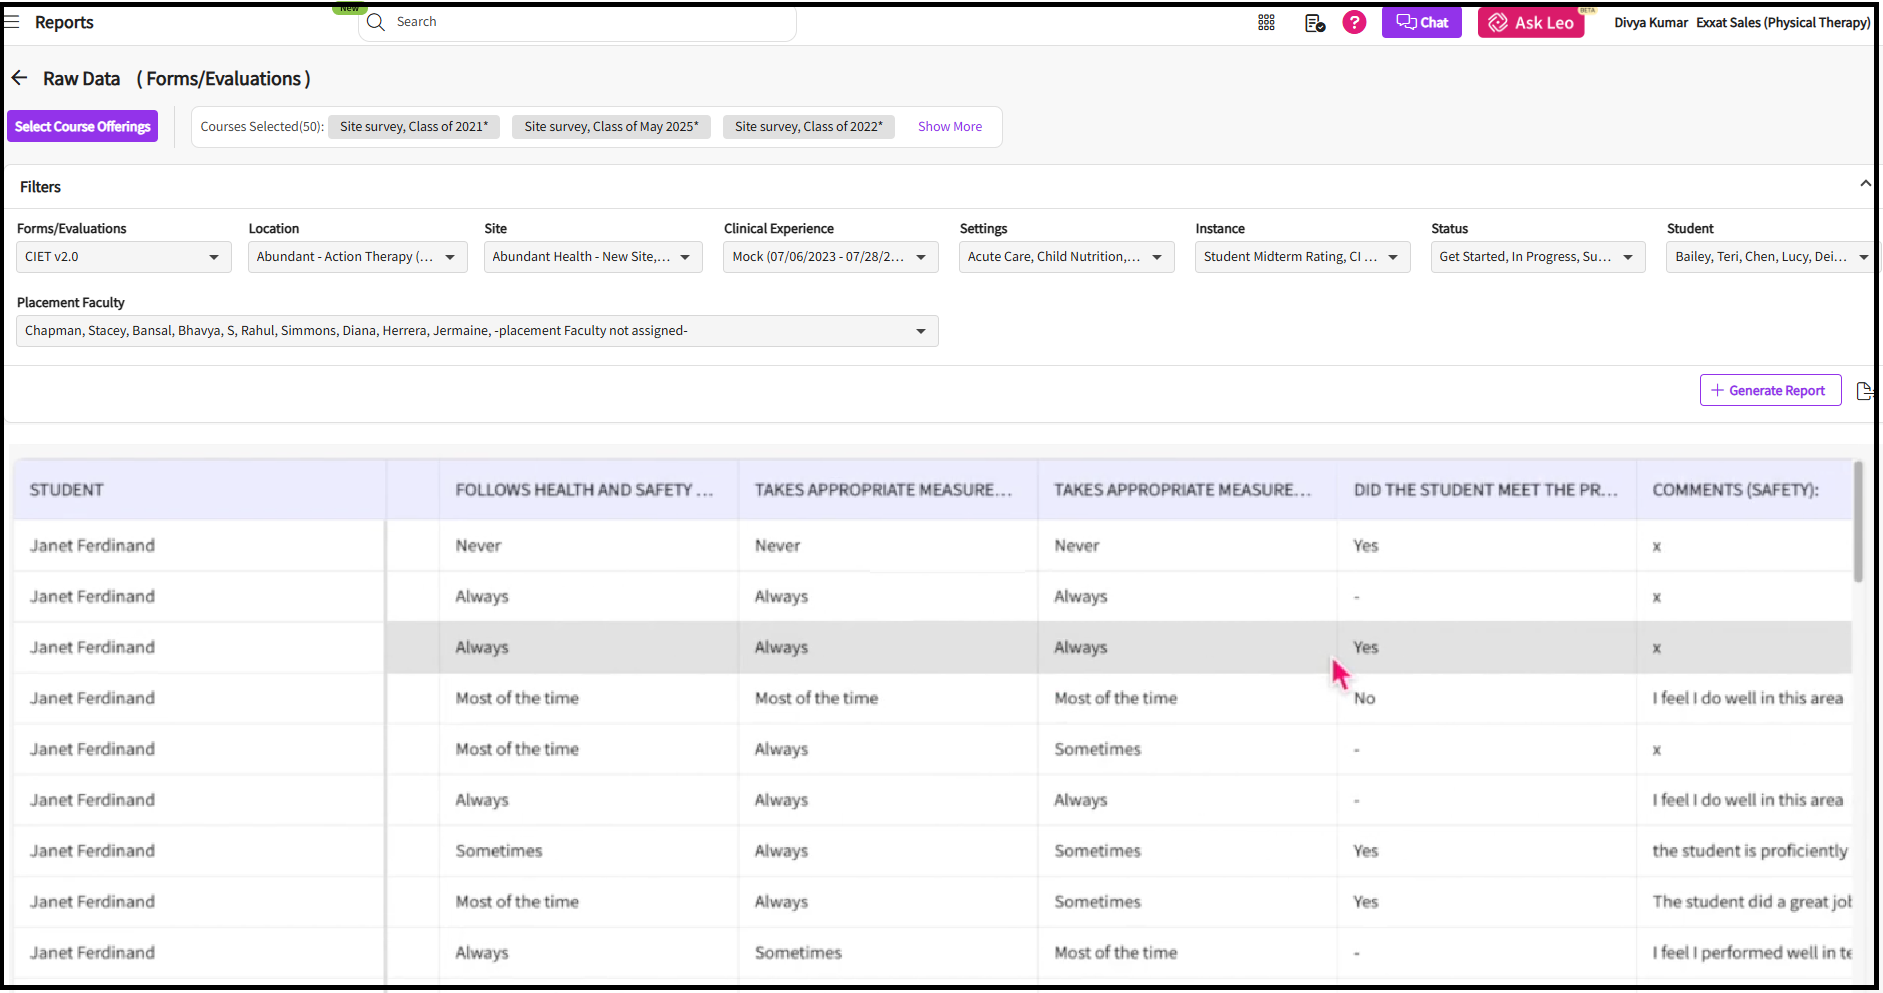This screenshot has height=993, width=1883.
Task: Click the STUDENT column header
Action: pos(67,490)
